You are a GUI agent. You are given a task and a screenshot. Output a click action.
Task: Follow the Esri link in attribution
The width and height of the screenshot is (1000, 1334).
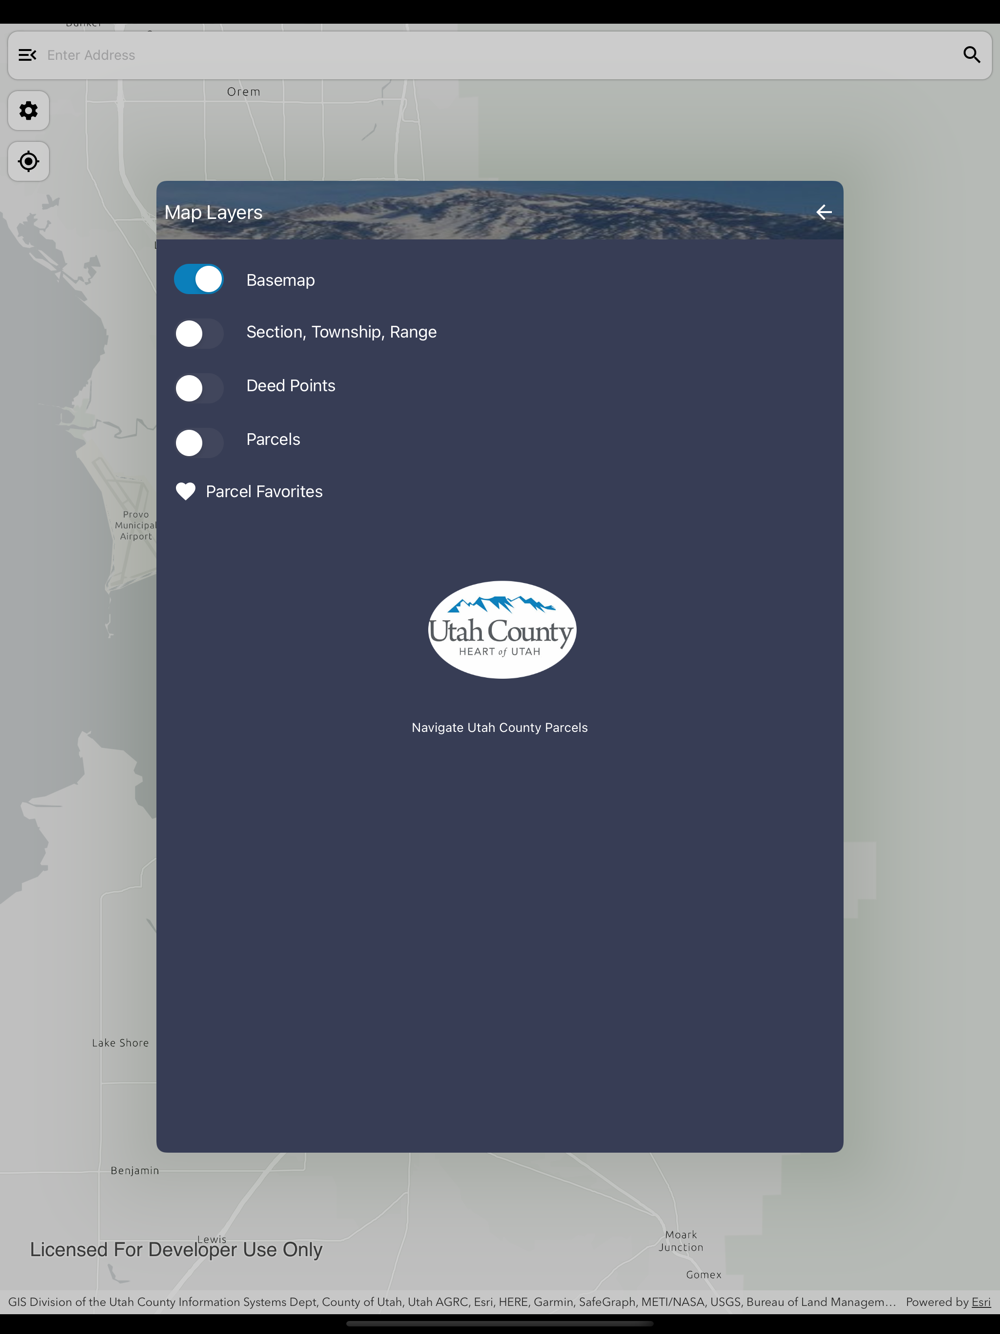coord(981,1302)
